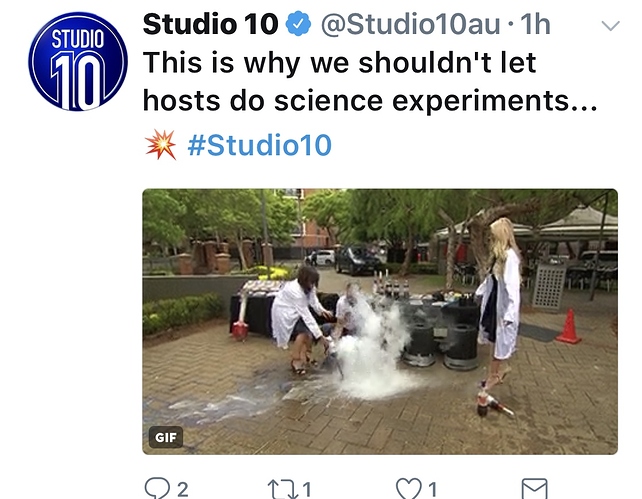
Task: Click the text "This is why we shouldn't let"
Action: [339, 63]
